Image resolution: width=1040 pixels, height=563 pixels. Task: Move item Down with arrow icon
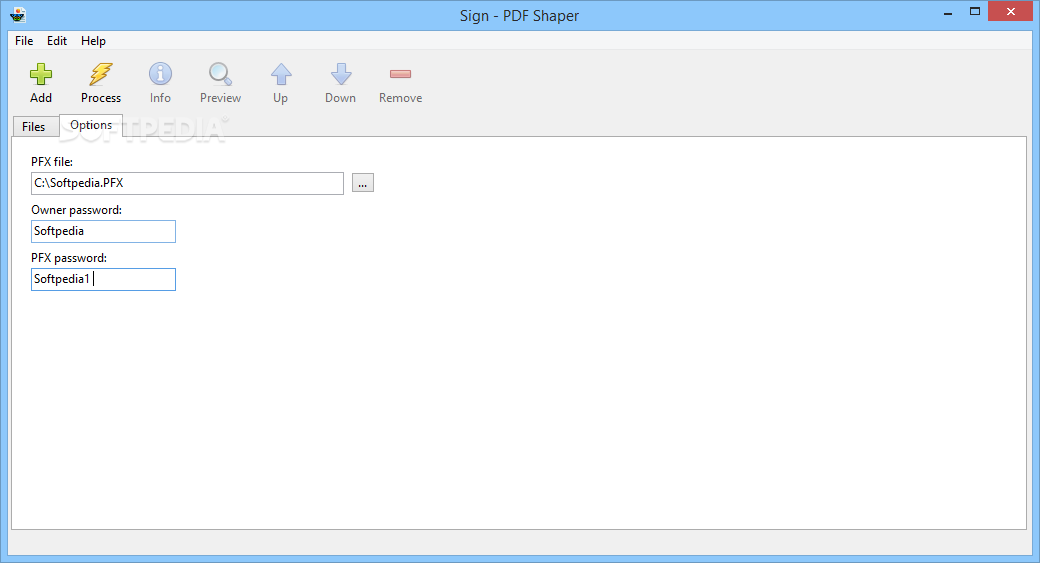click(x=340, y=74)
